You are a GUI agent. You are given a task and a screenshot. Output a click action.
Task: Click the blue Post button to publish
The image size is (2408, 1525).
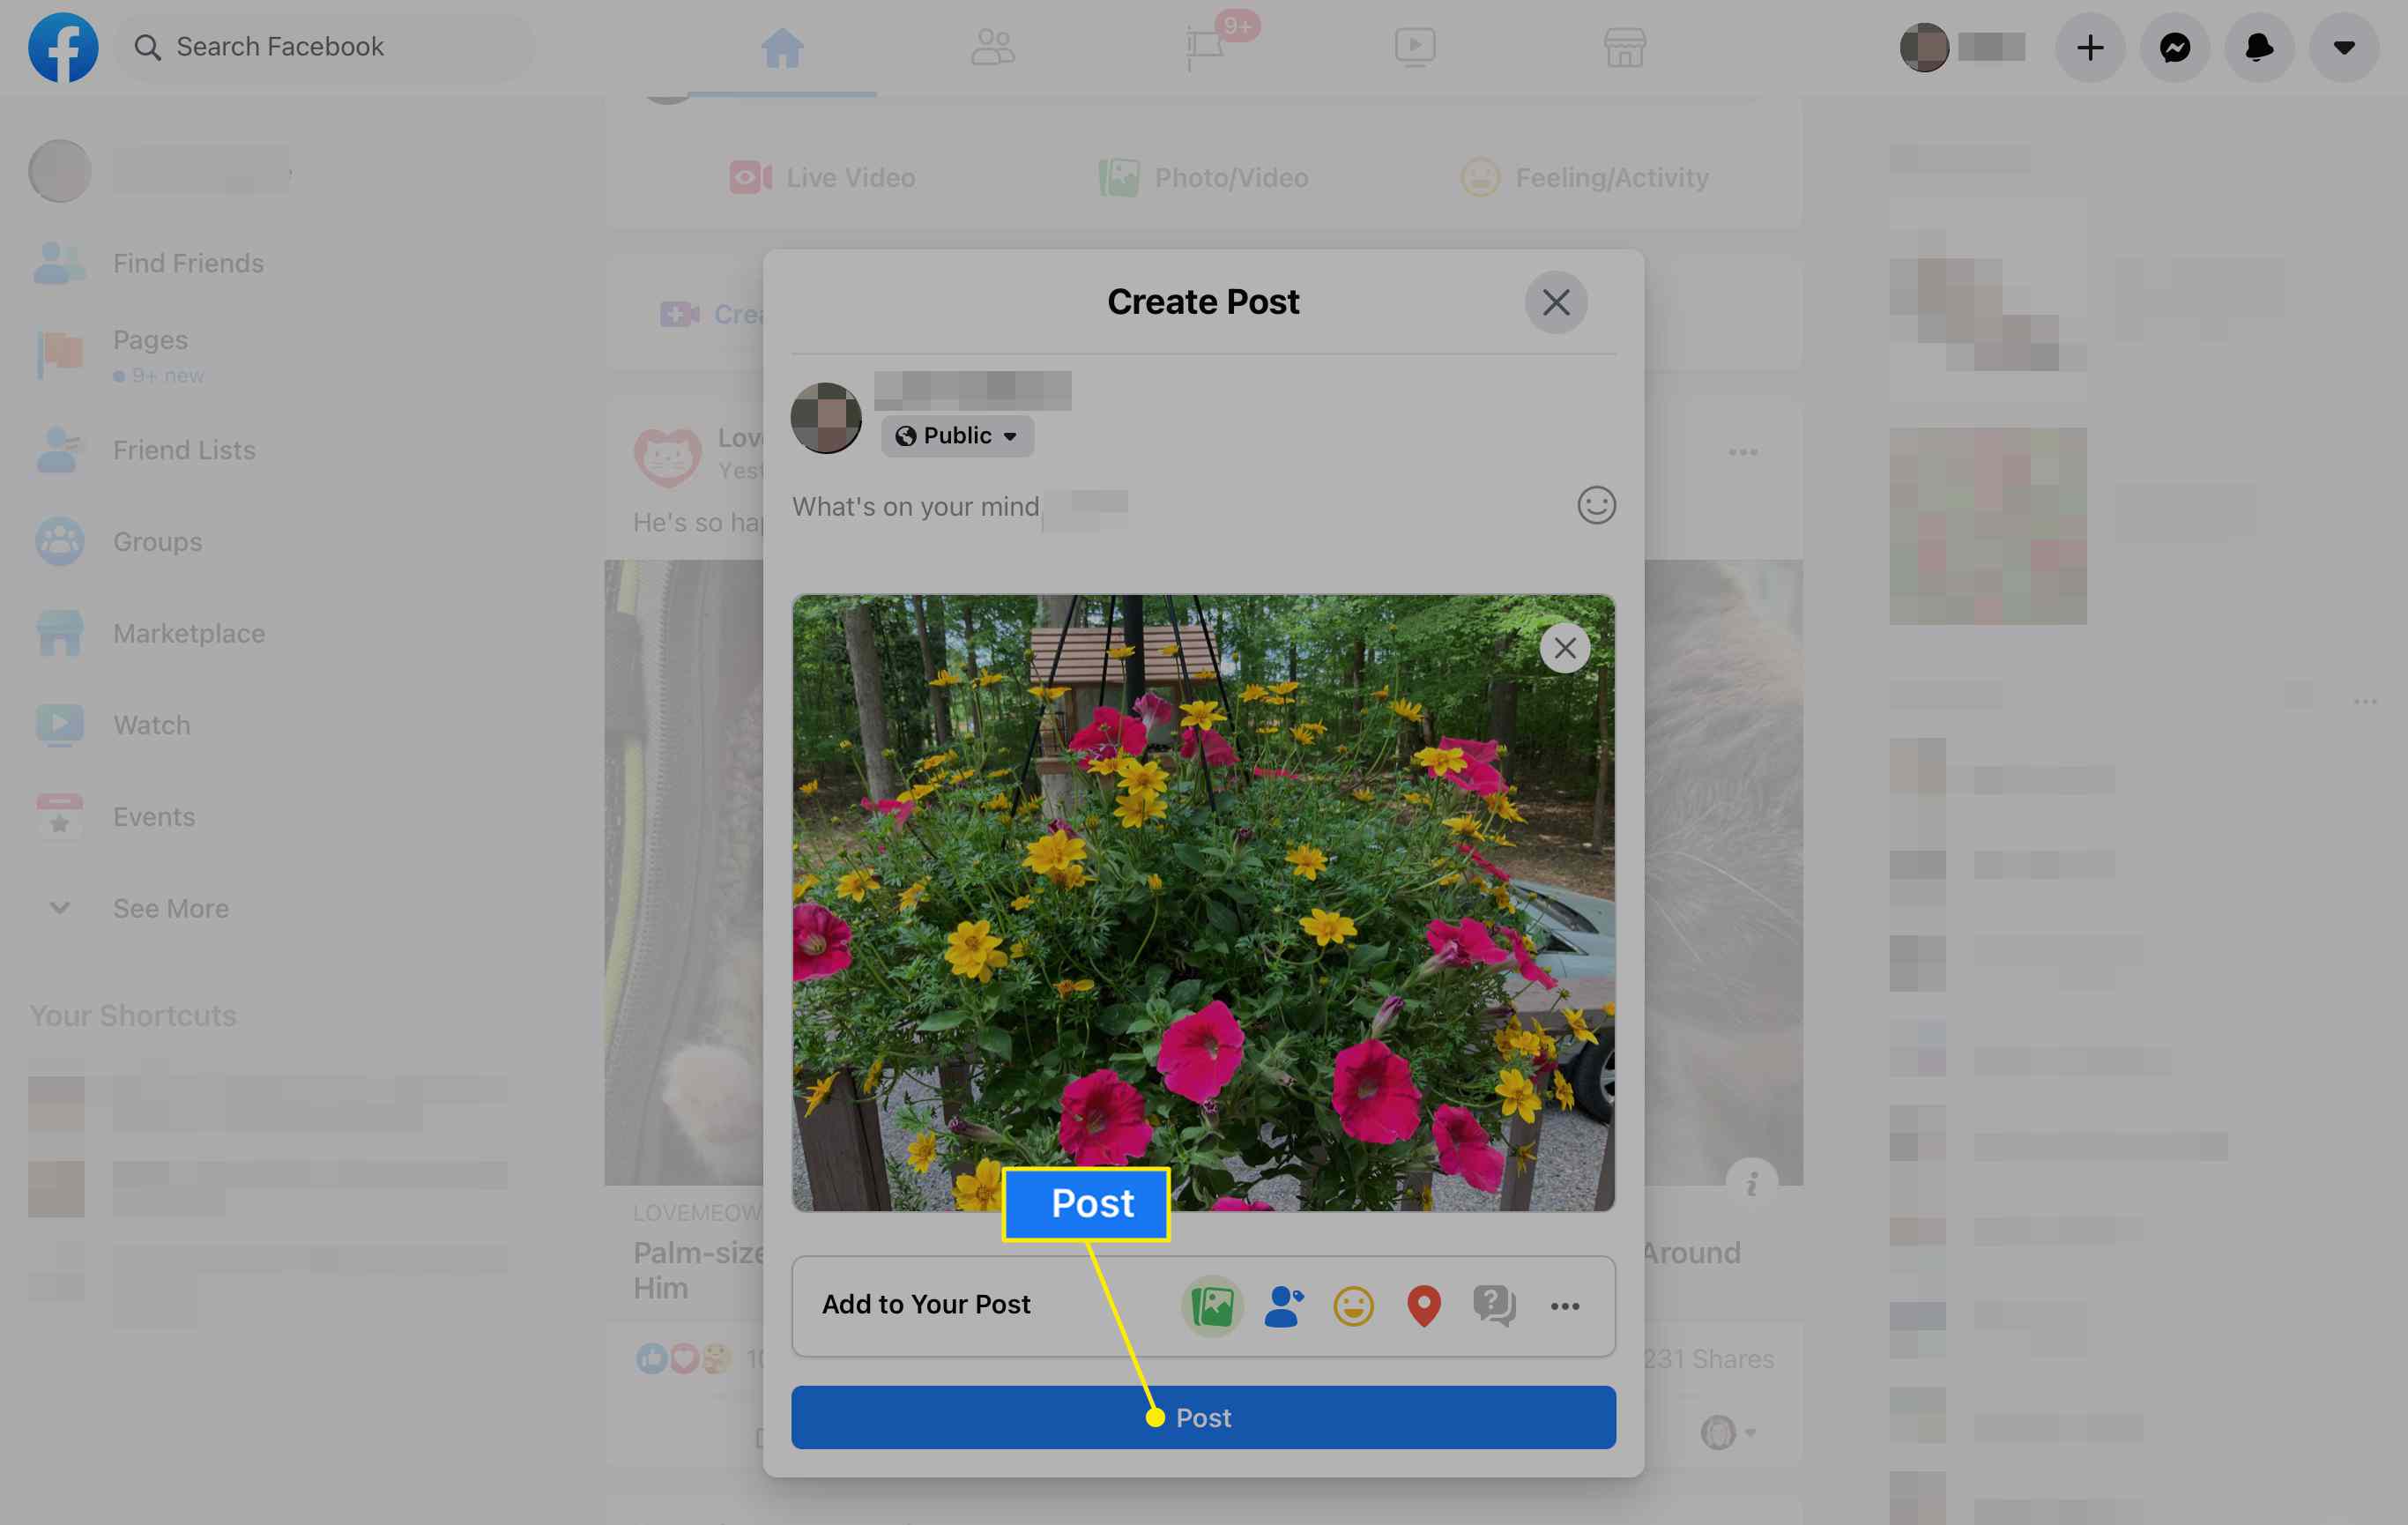tap(1204, 1417)
